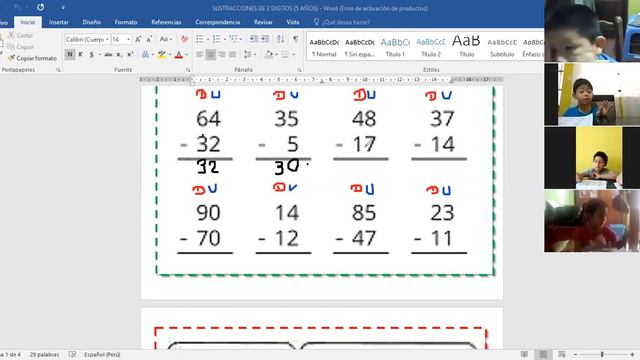
Task: Switch to Read Mode view icon
Action: click(524, 354)
